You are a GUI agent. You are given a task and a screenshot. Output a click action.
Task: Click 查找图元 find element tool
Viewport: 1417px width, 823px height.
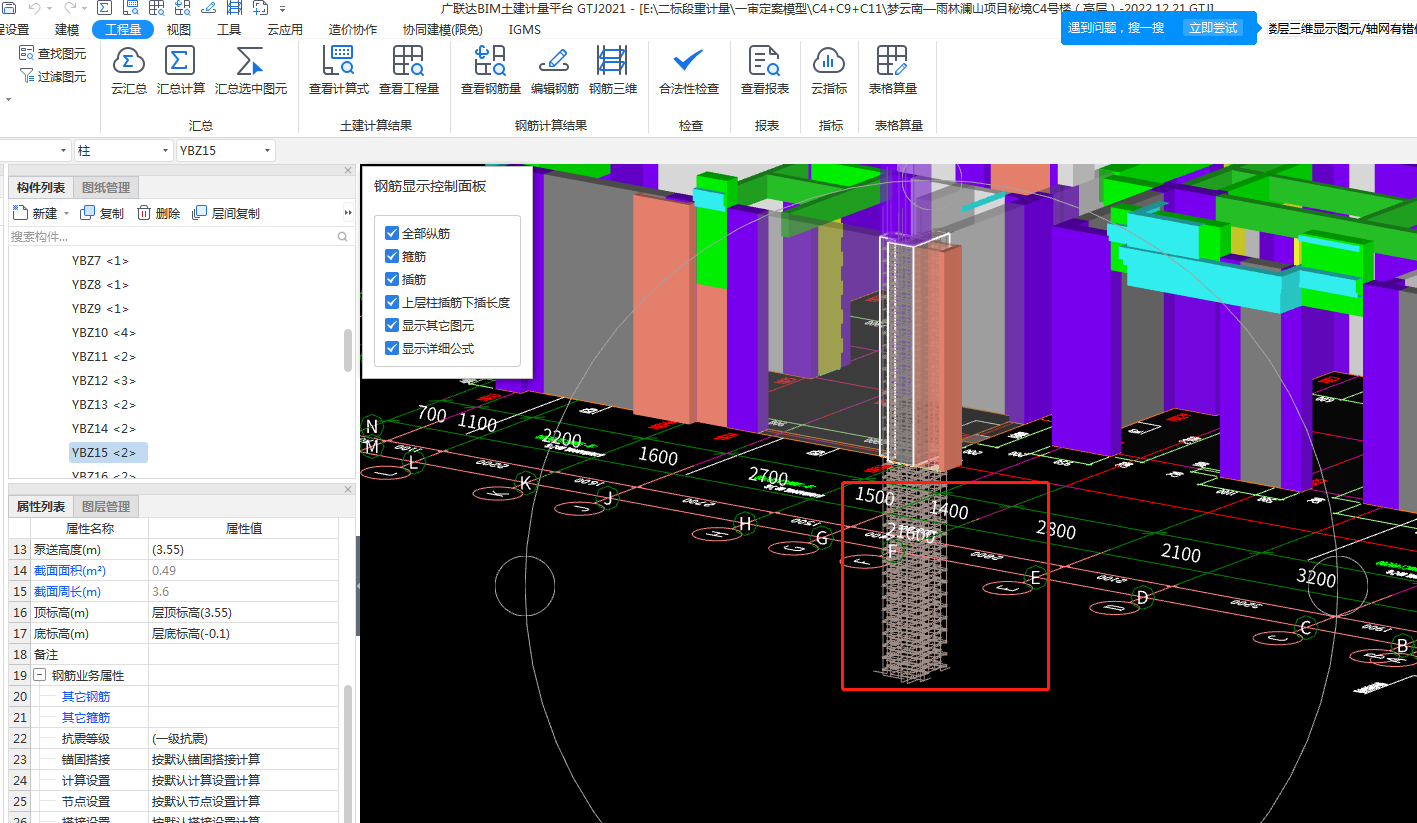click(x=54, y=53)
